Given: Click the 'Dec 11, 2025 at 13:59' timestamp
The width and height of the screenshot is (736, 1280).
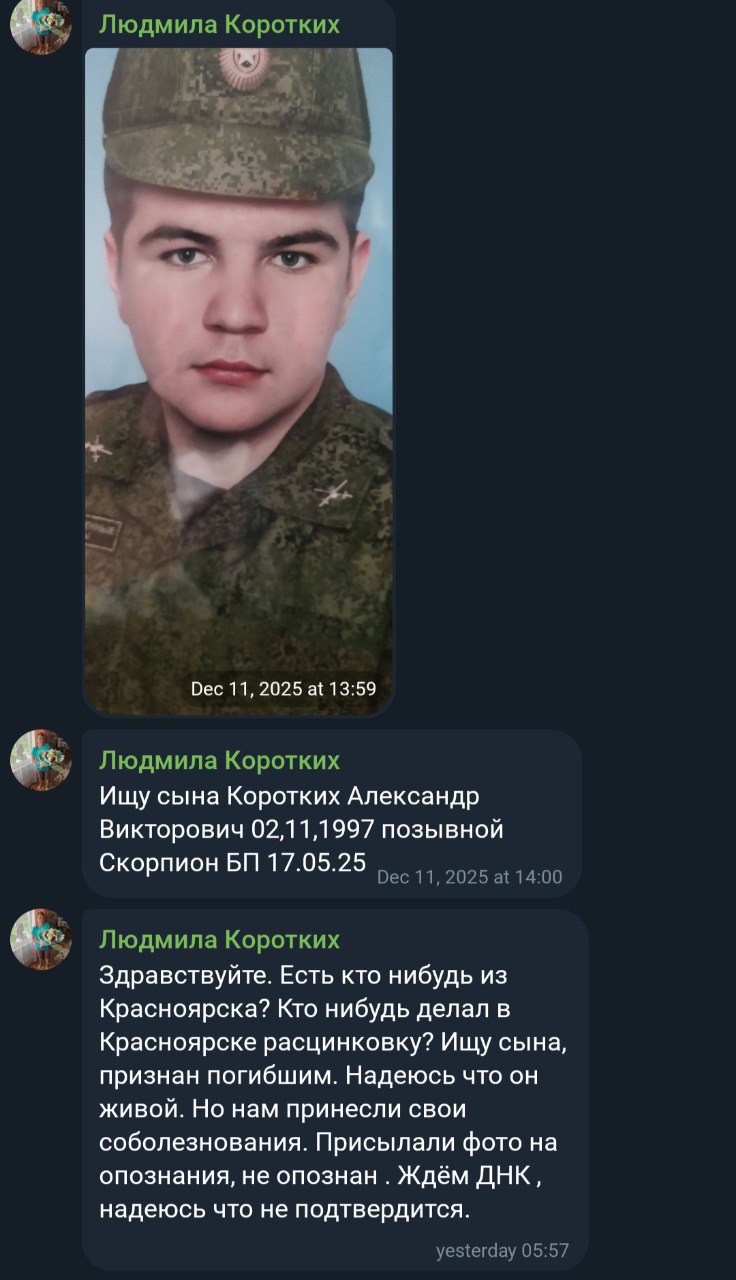Looking at the screenshot, I should (x=283, y=688).
